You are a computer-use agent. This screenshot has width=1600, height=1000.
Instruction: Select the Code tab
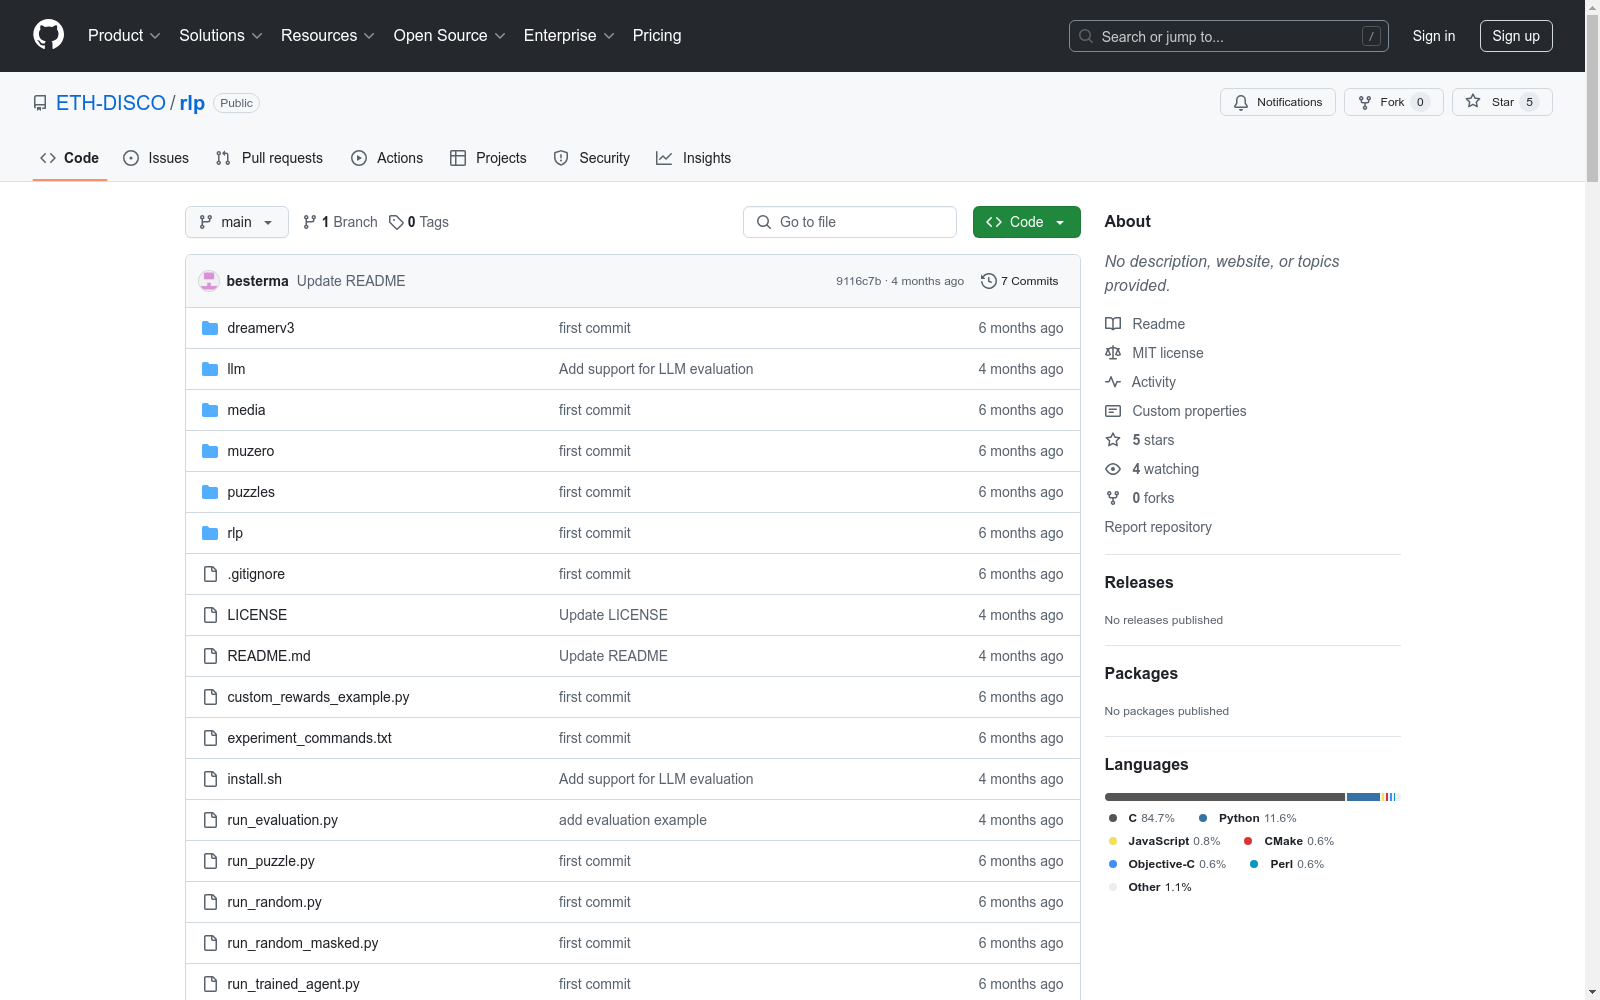click(70, 158)
